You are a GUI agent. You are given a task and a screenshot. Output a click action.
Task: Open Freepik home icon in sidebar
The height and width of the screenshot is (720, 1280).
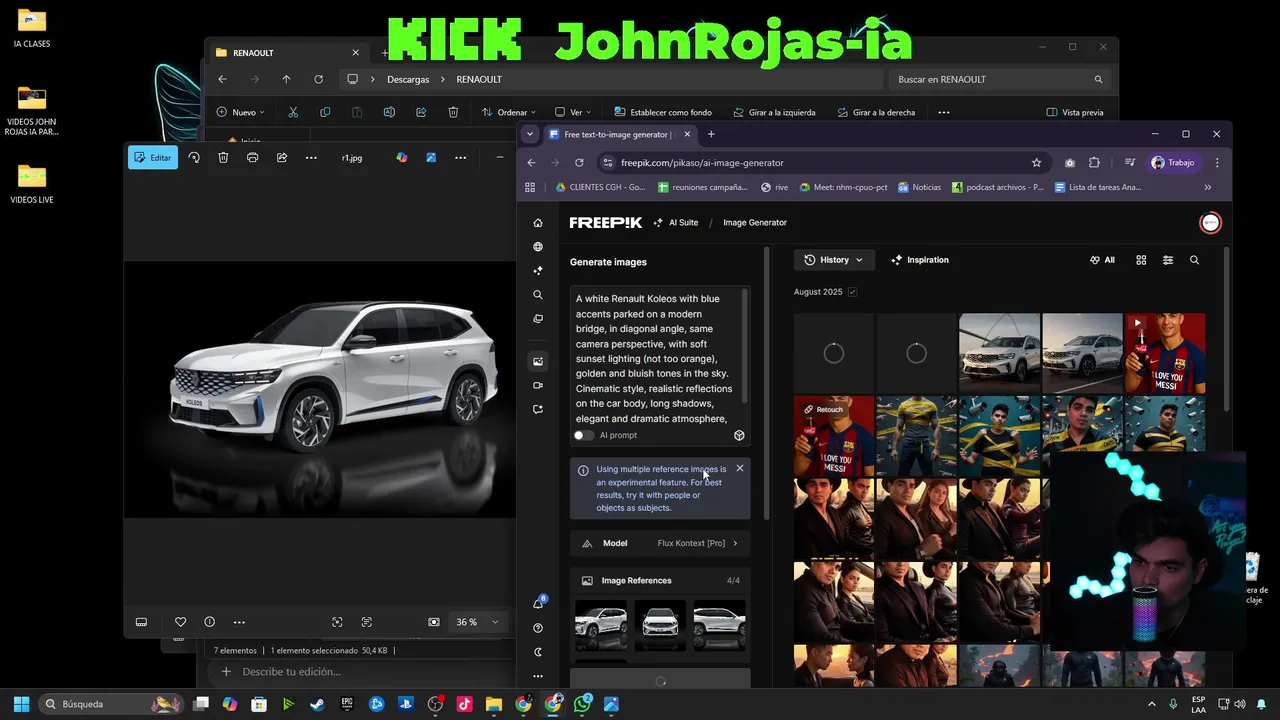point(538,223)
